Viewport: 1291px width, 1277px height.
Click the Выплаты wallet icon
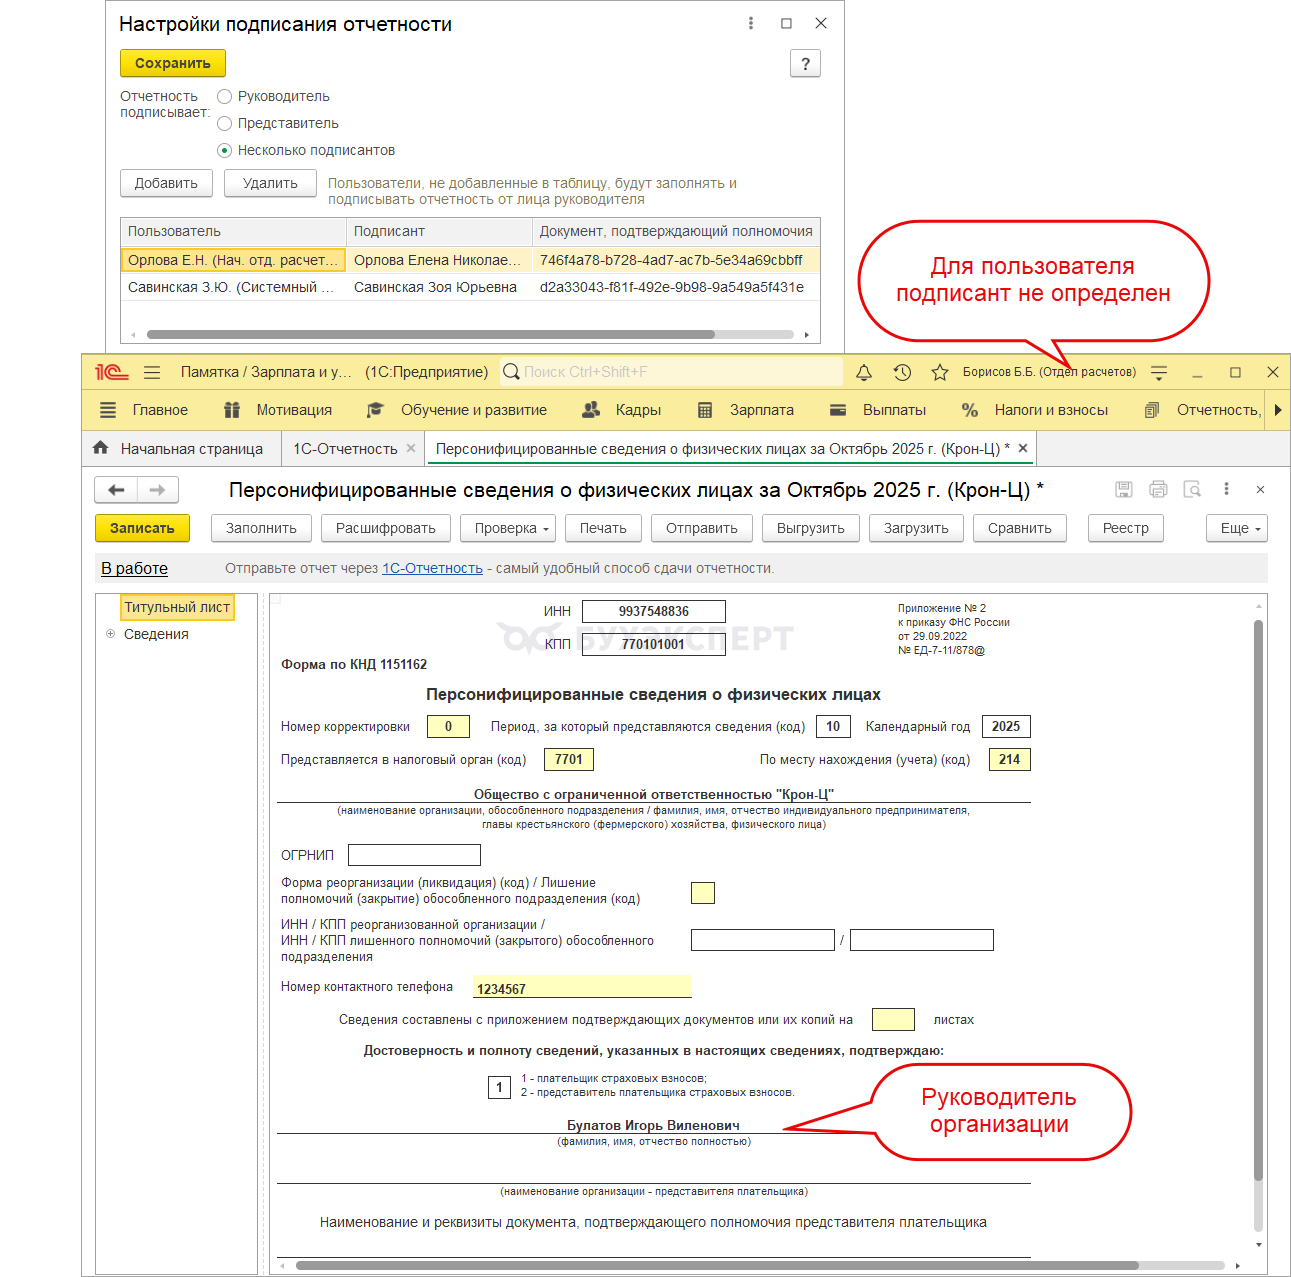[838, 410]
